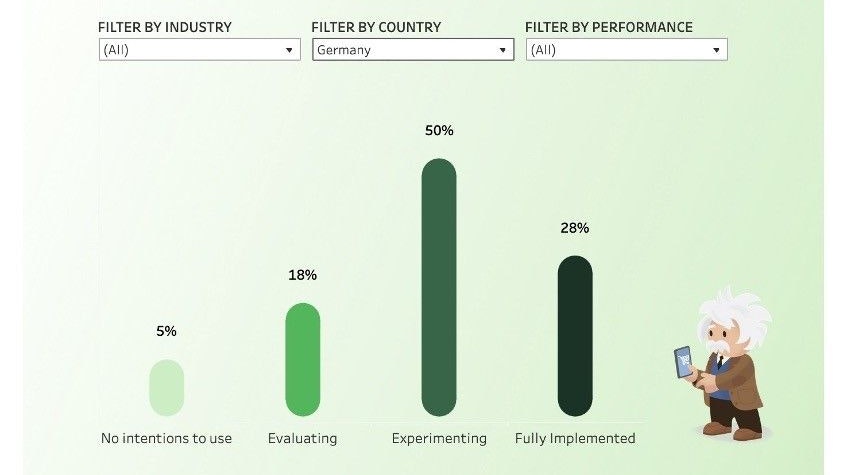The width and height of the screenshot is (844, 475).
Task: Click the 18% value label
Action: pos(302,275)
